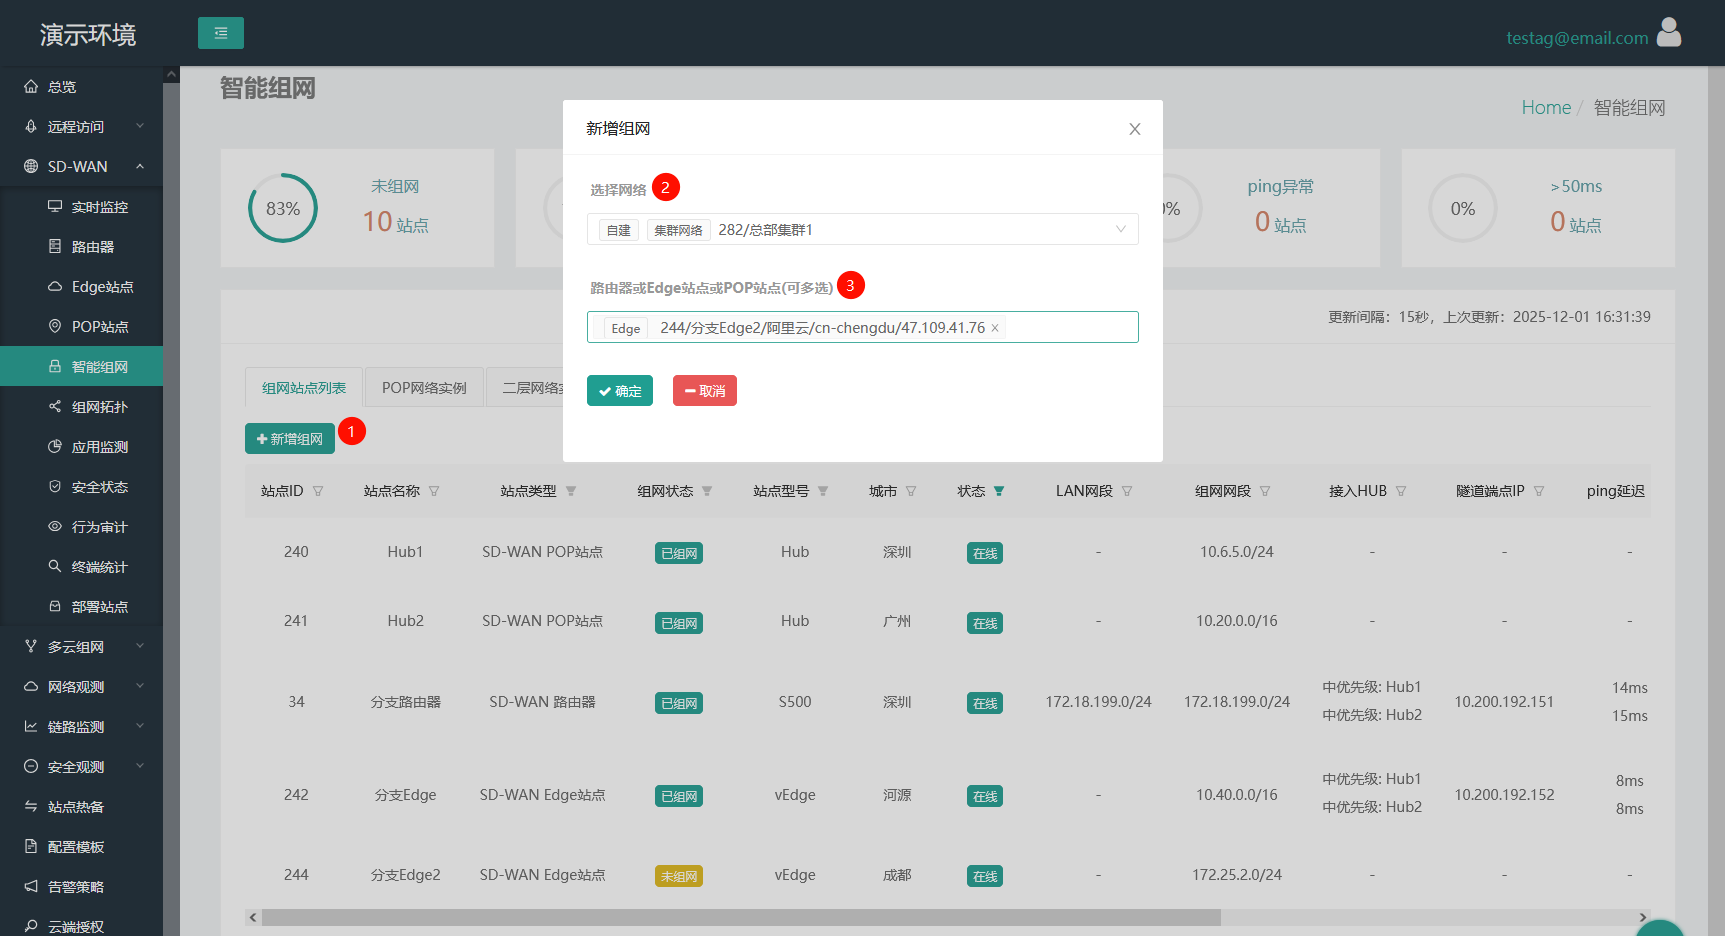This screenshot has height=936, width=1725.
Task: Open 告警策略 megaphone icon item
Action: click(x=31, y=887)
